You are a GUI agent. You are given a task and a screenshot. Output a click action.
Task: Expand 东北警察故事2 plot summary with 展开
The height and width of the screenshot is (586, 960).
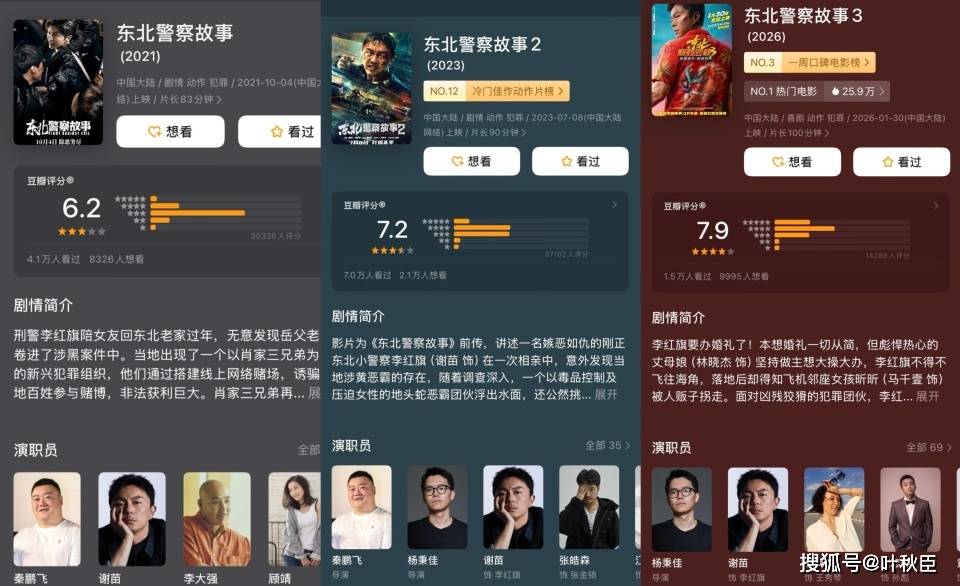pos(606,394)
